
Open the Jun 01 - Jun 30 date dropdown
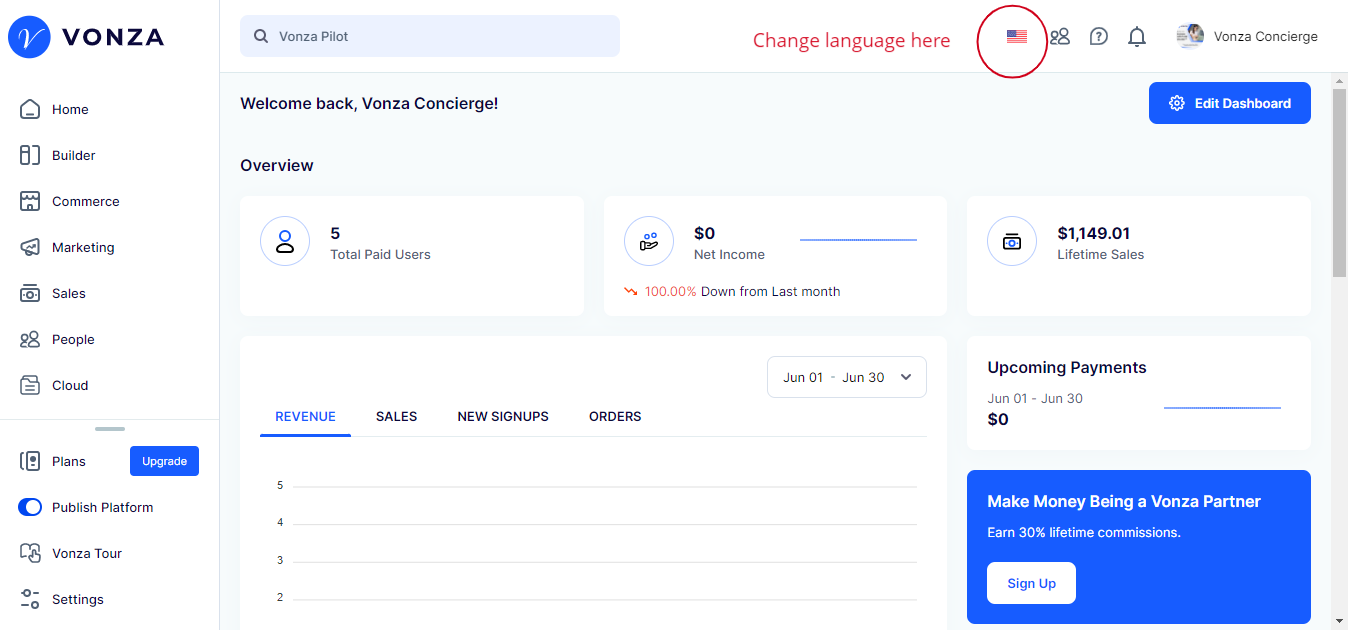(847, 377)
